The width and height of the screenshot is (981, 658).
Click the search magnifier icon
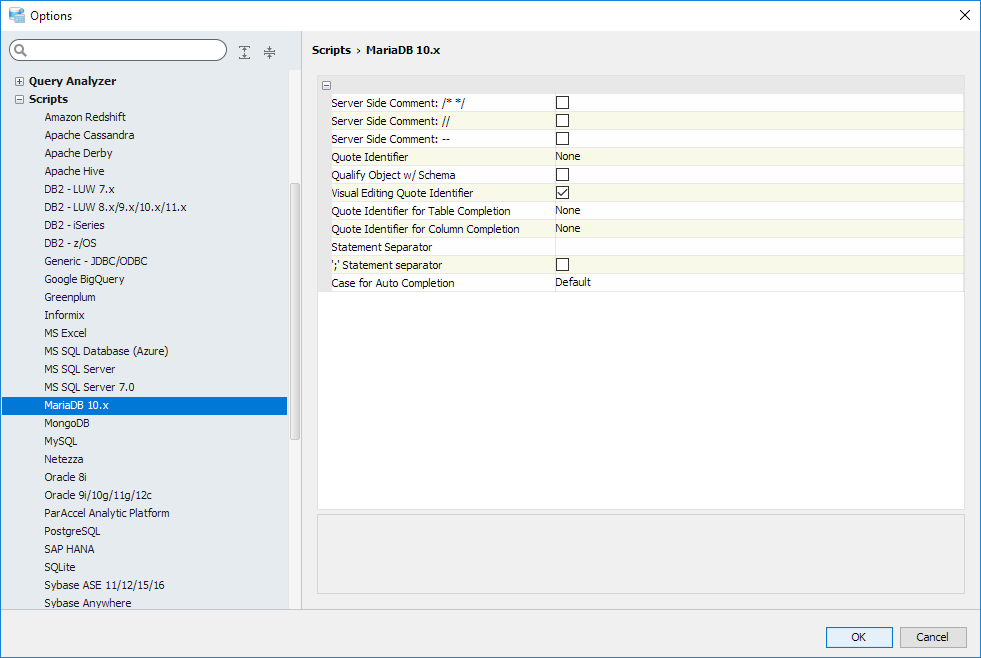point(21,51)
